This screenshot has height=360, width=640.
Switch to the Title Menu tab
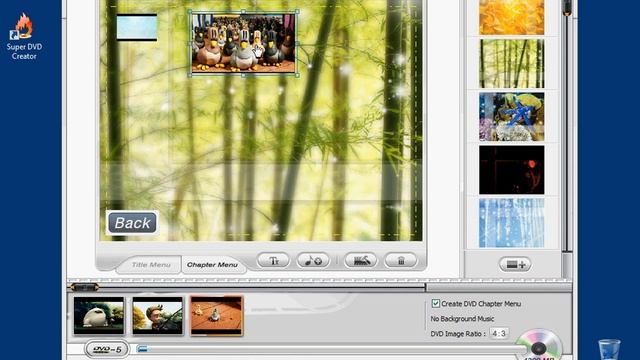pos(151,264)
